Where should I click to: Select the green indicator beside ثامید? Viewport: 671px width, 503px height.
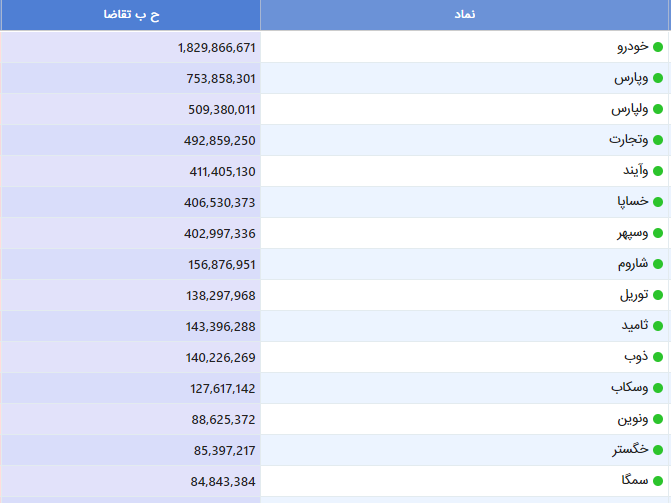coord(657,326)
